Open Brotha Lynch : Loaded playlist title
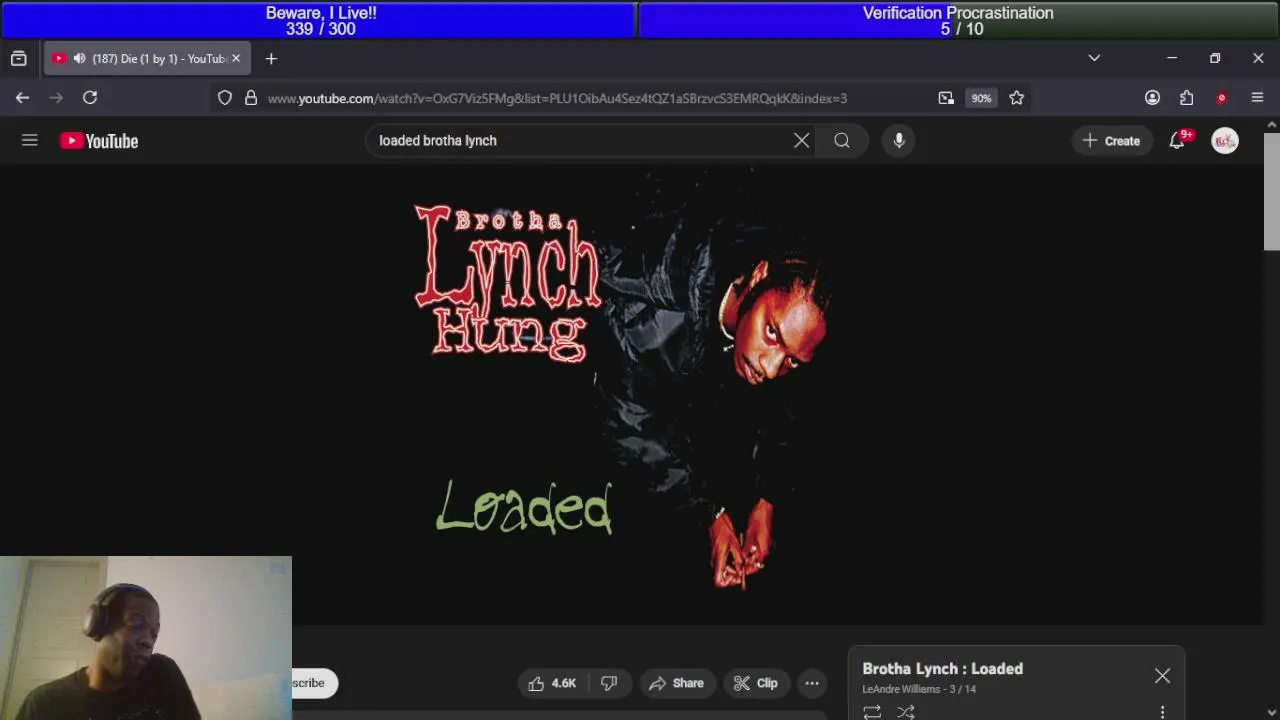The width and height of the screenshot is (1280, 720). point(943,669)
